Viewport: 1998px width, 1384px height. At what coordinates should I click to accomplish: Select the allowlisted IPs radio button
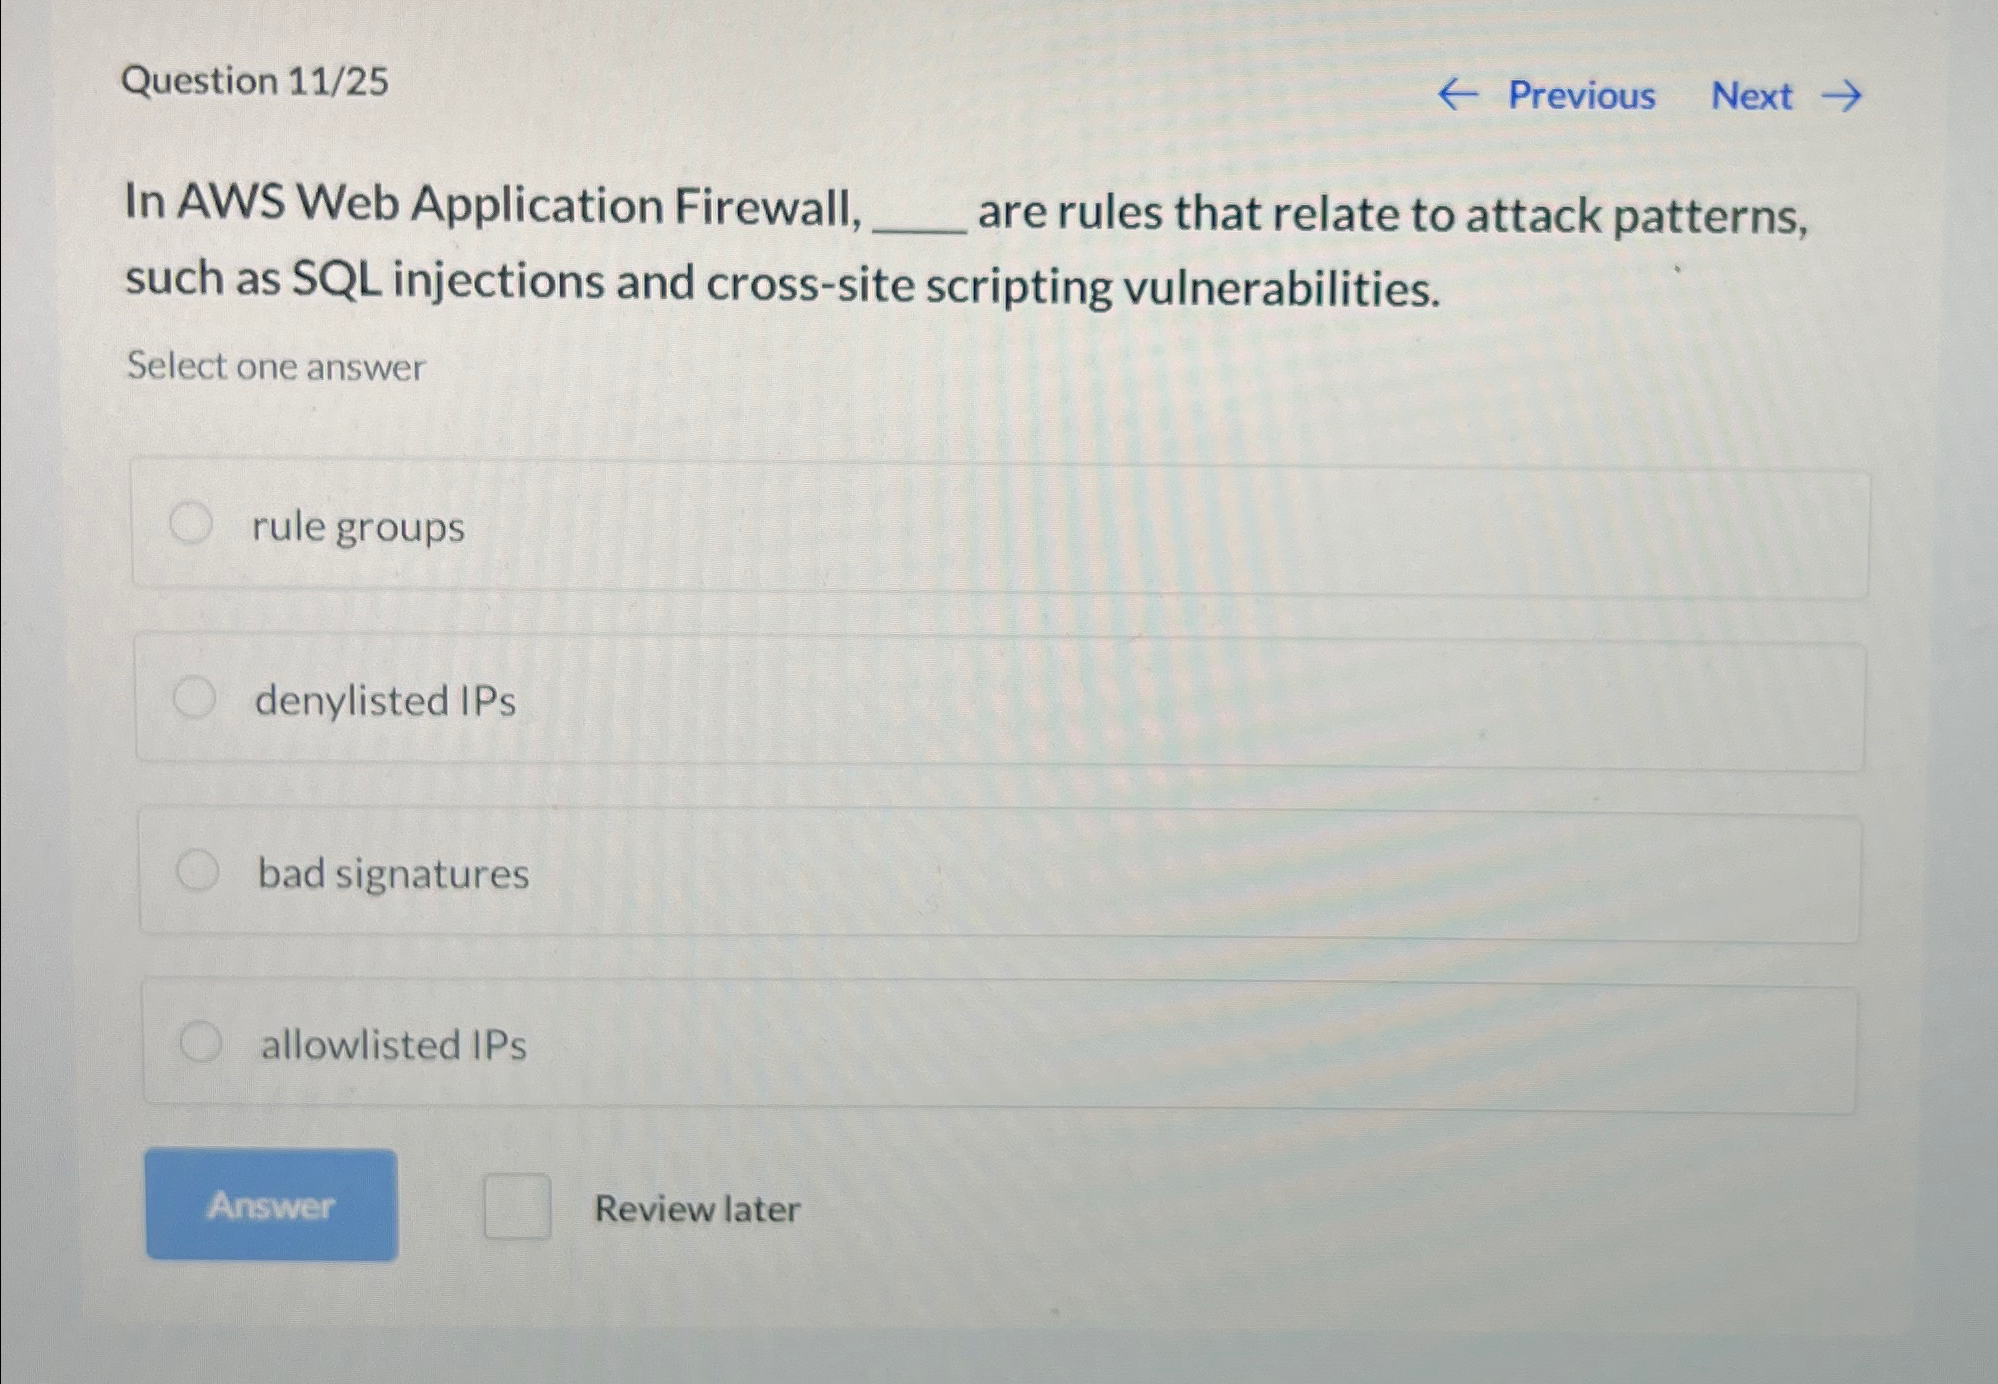tap(204, 1043)
